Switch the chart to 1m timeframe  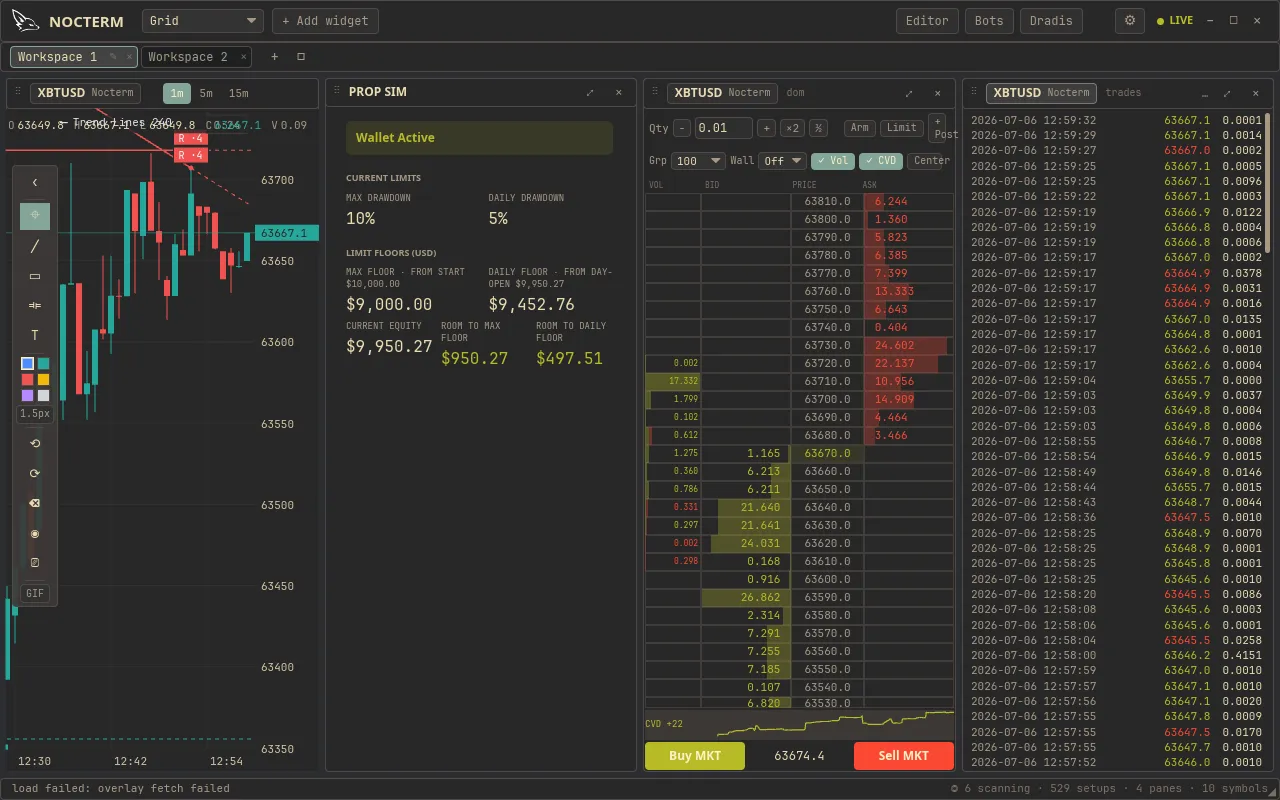coord(177,93)
